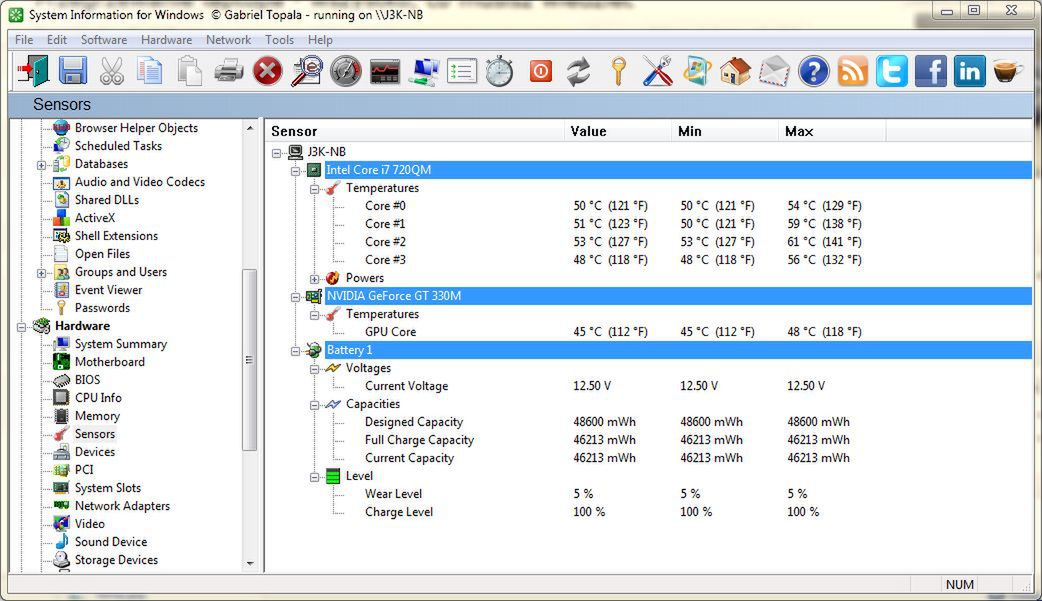Image resolution: width=1042 pixels, height=601 pixels.
Task: Expand the Databases tree node
Action: (x=41, y=165)
